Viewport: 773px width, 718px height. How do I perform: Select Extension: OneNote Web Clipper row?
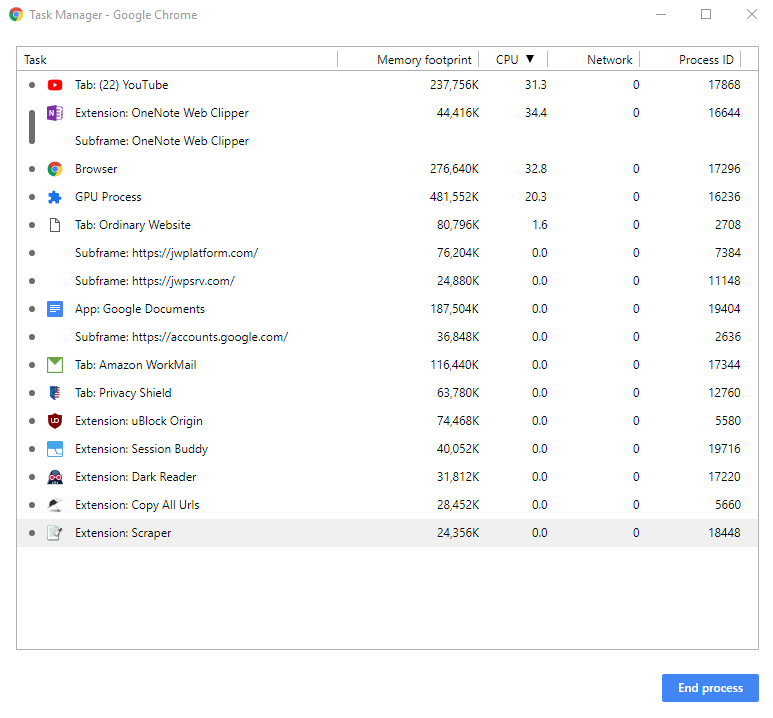click(x=387, y=113)
